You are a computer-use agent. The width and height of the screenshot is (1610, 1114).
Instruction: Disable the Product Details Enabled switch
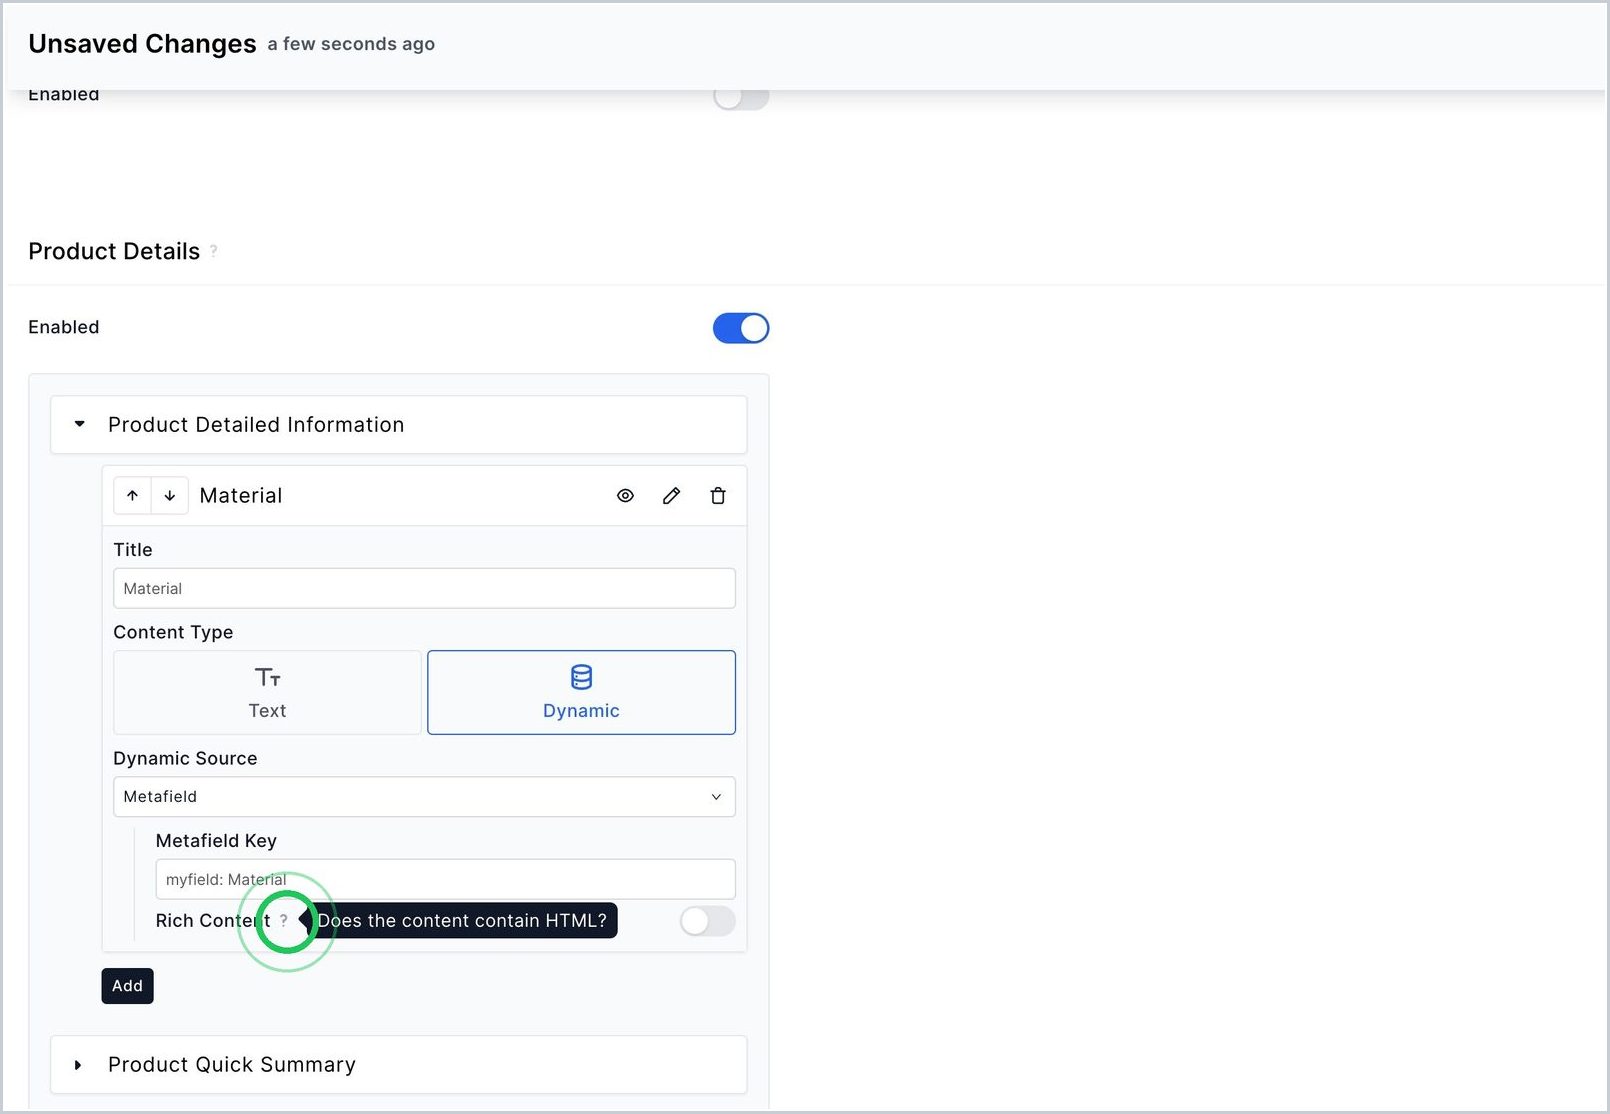click(741, 328)
